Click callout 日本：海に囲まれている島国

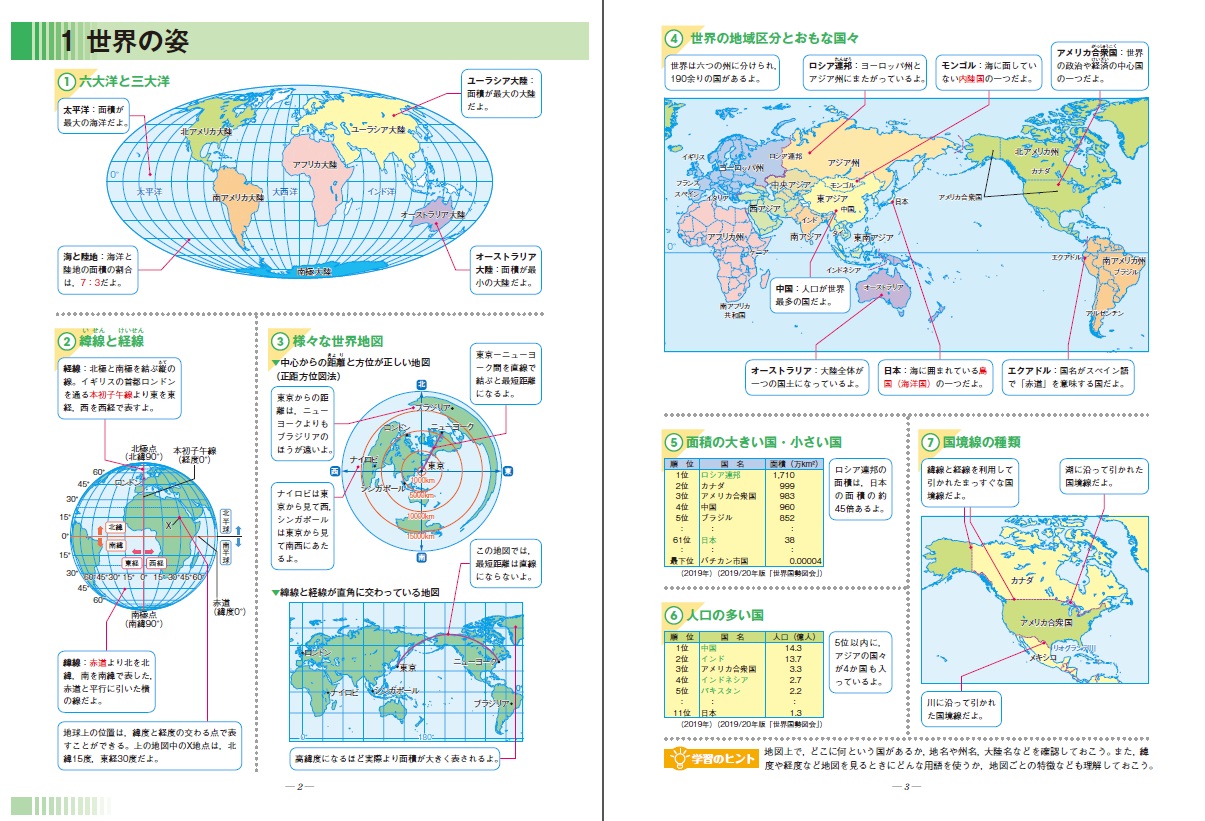coord(936,376)
